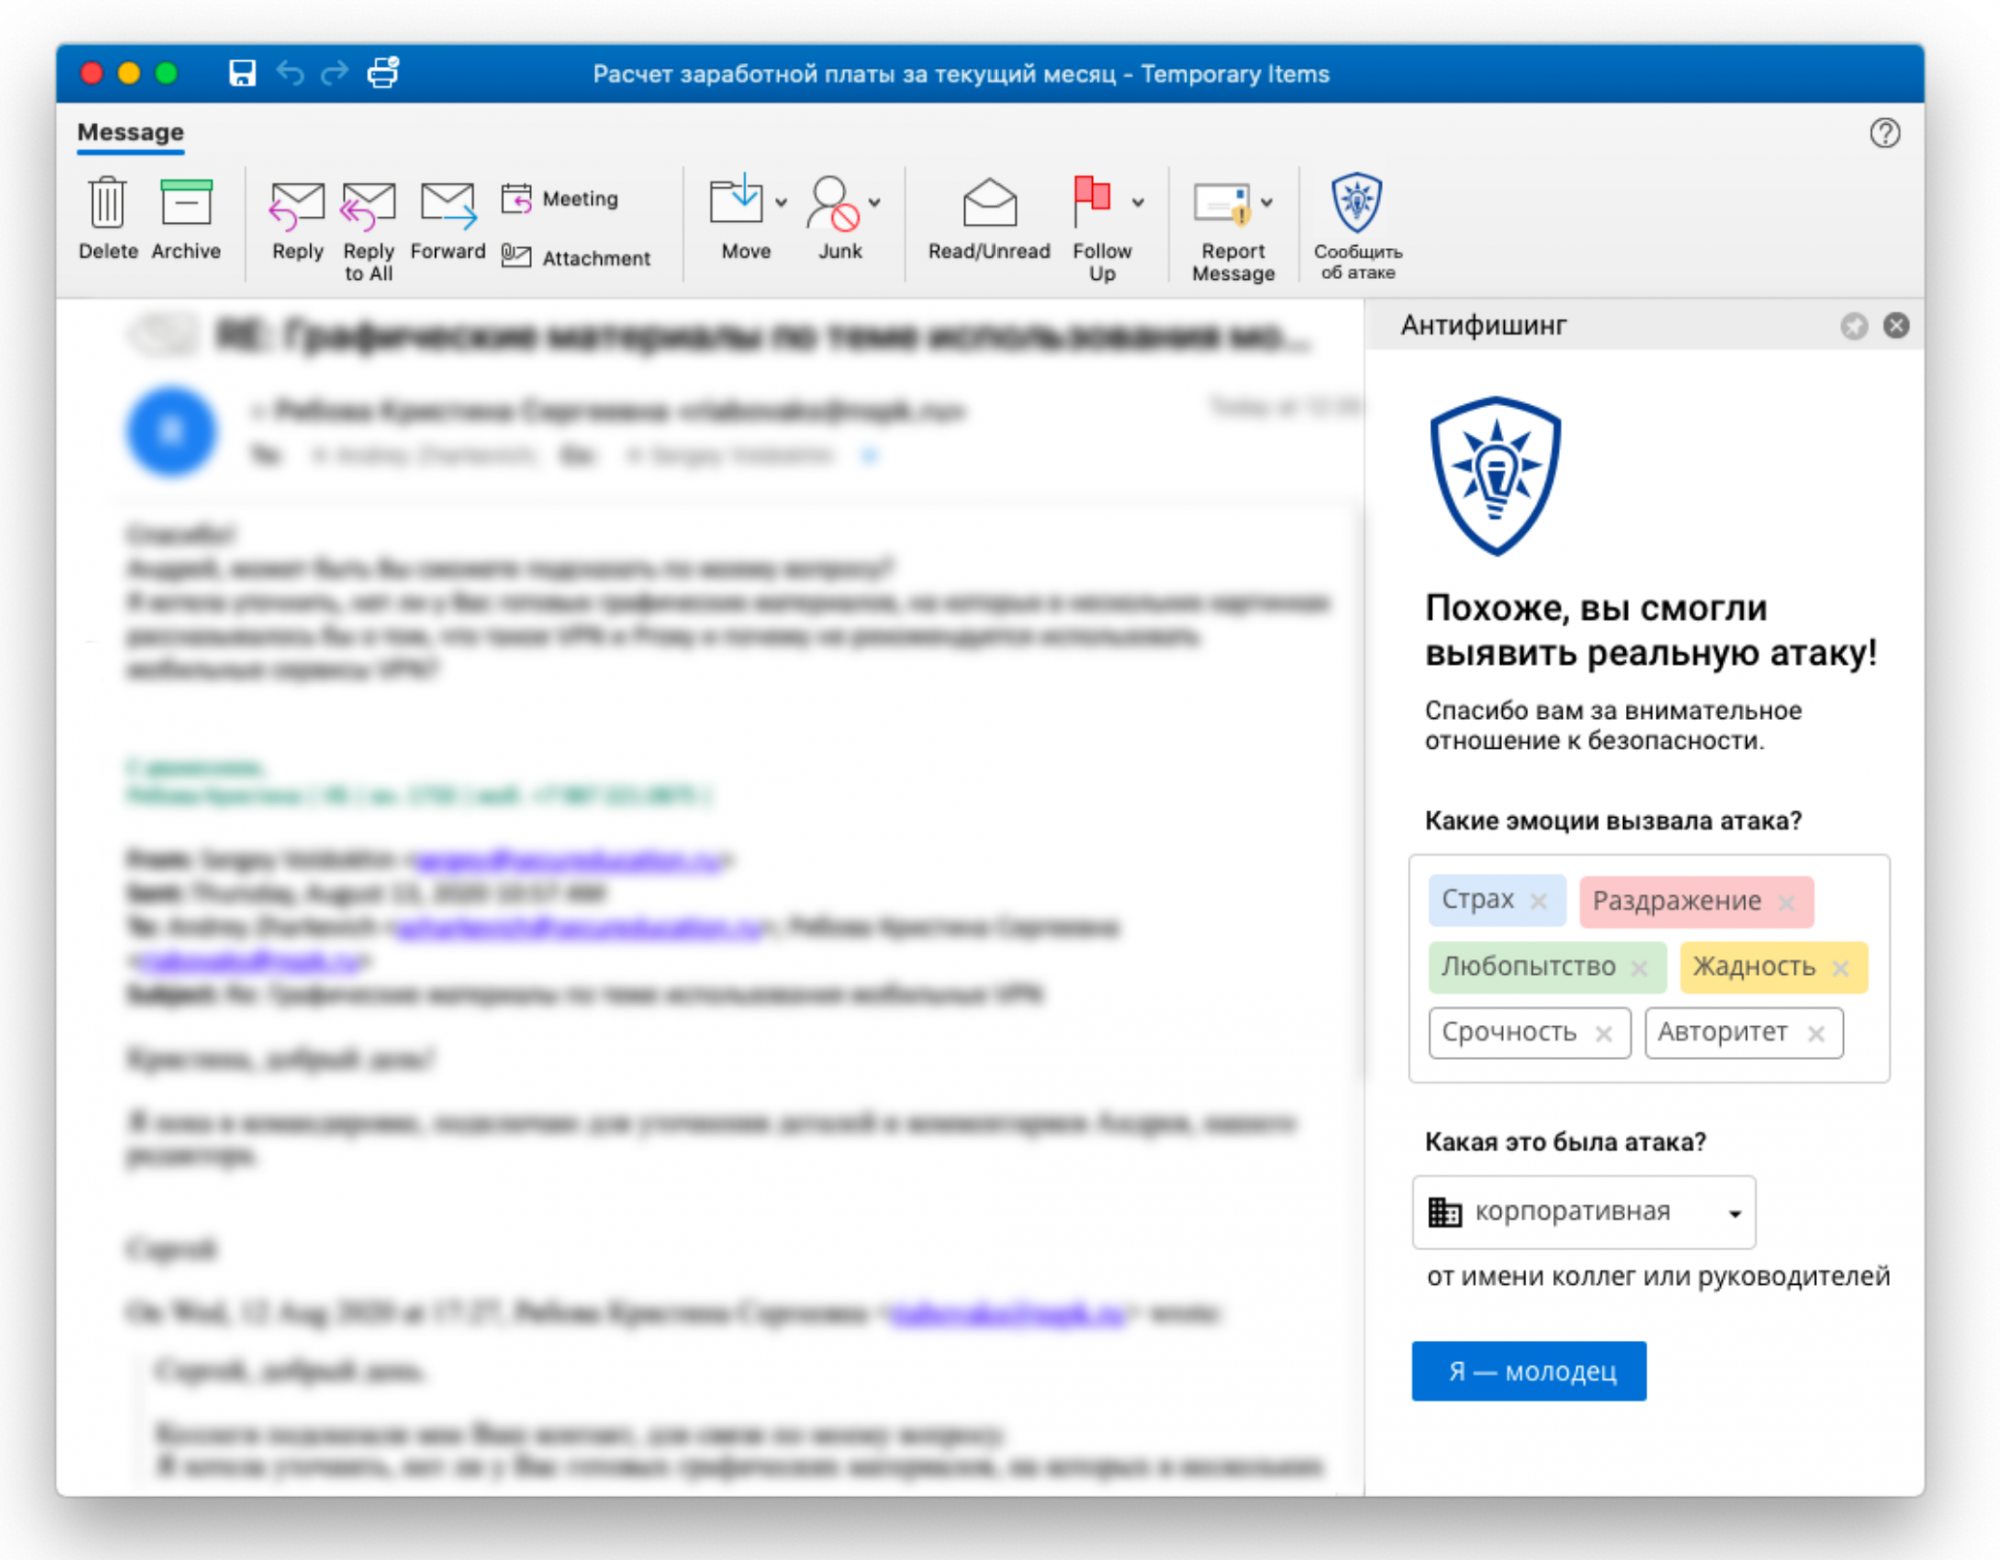2000x1560 pixels.
Task: Open the Follow Up flag dropdown arrow
Action: (1138, 203)
